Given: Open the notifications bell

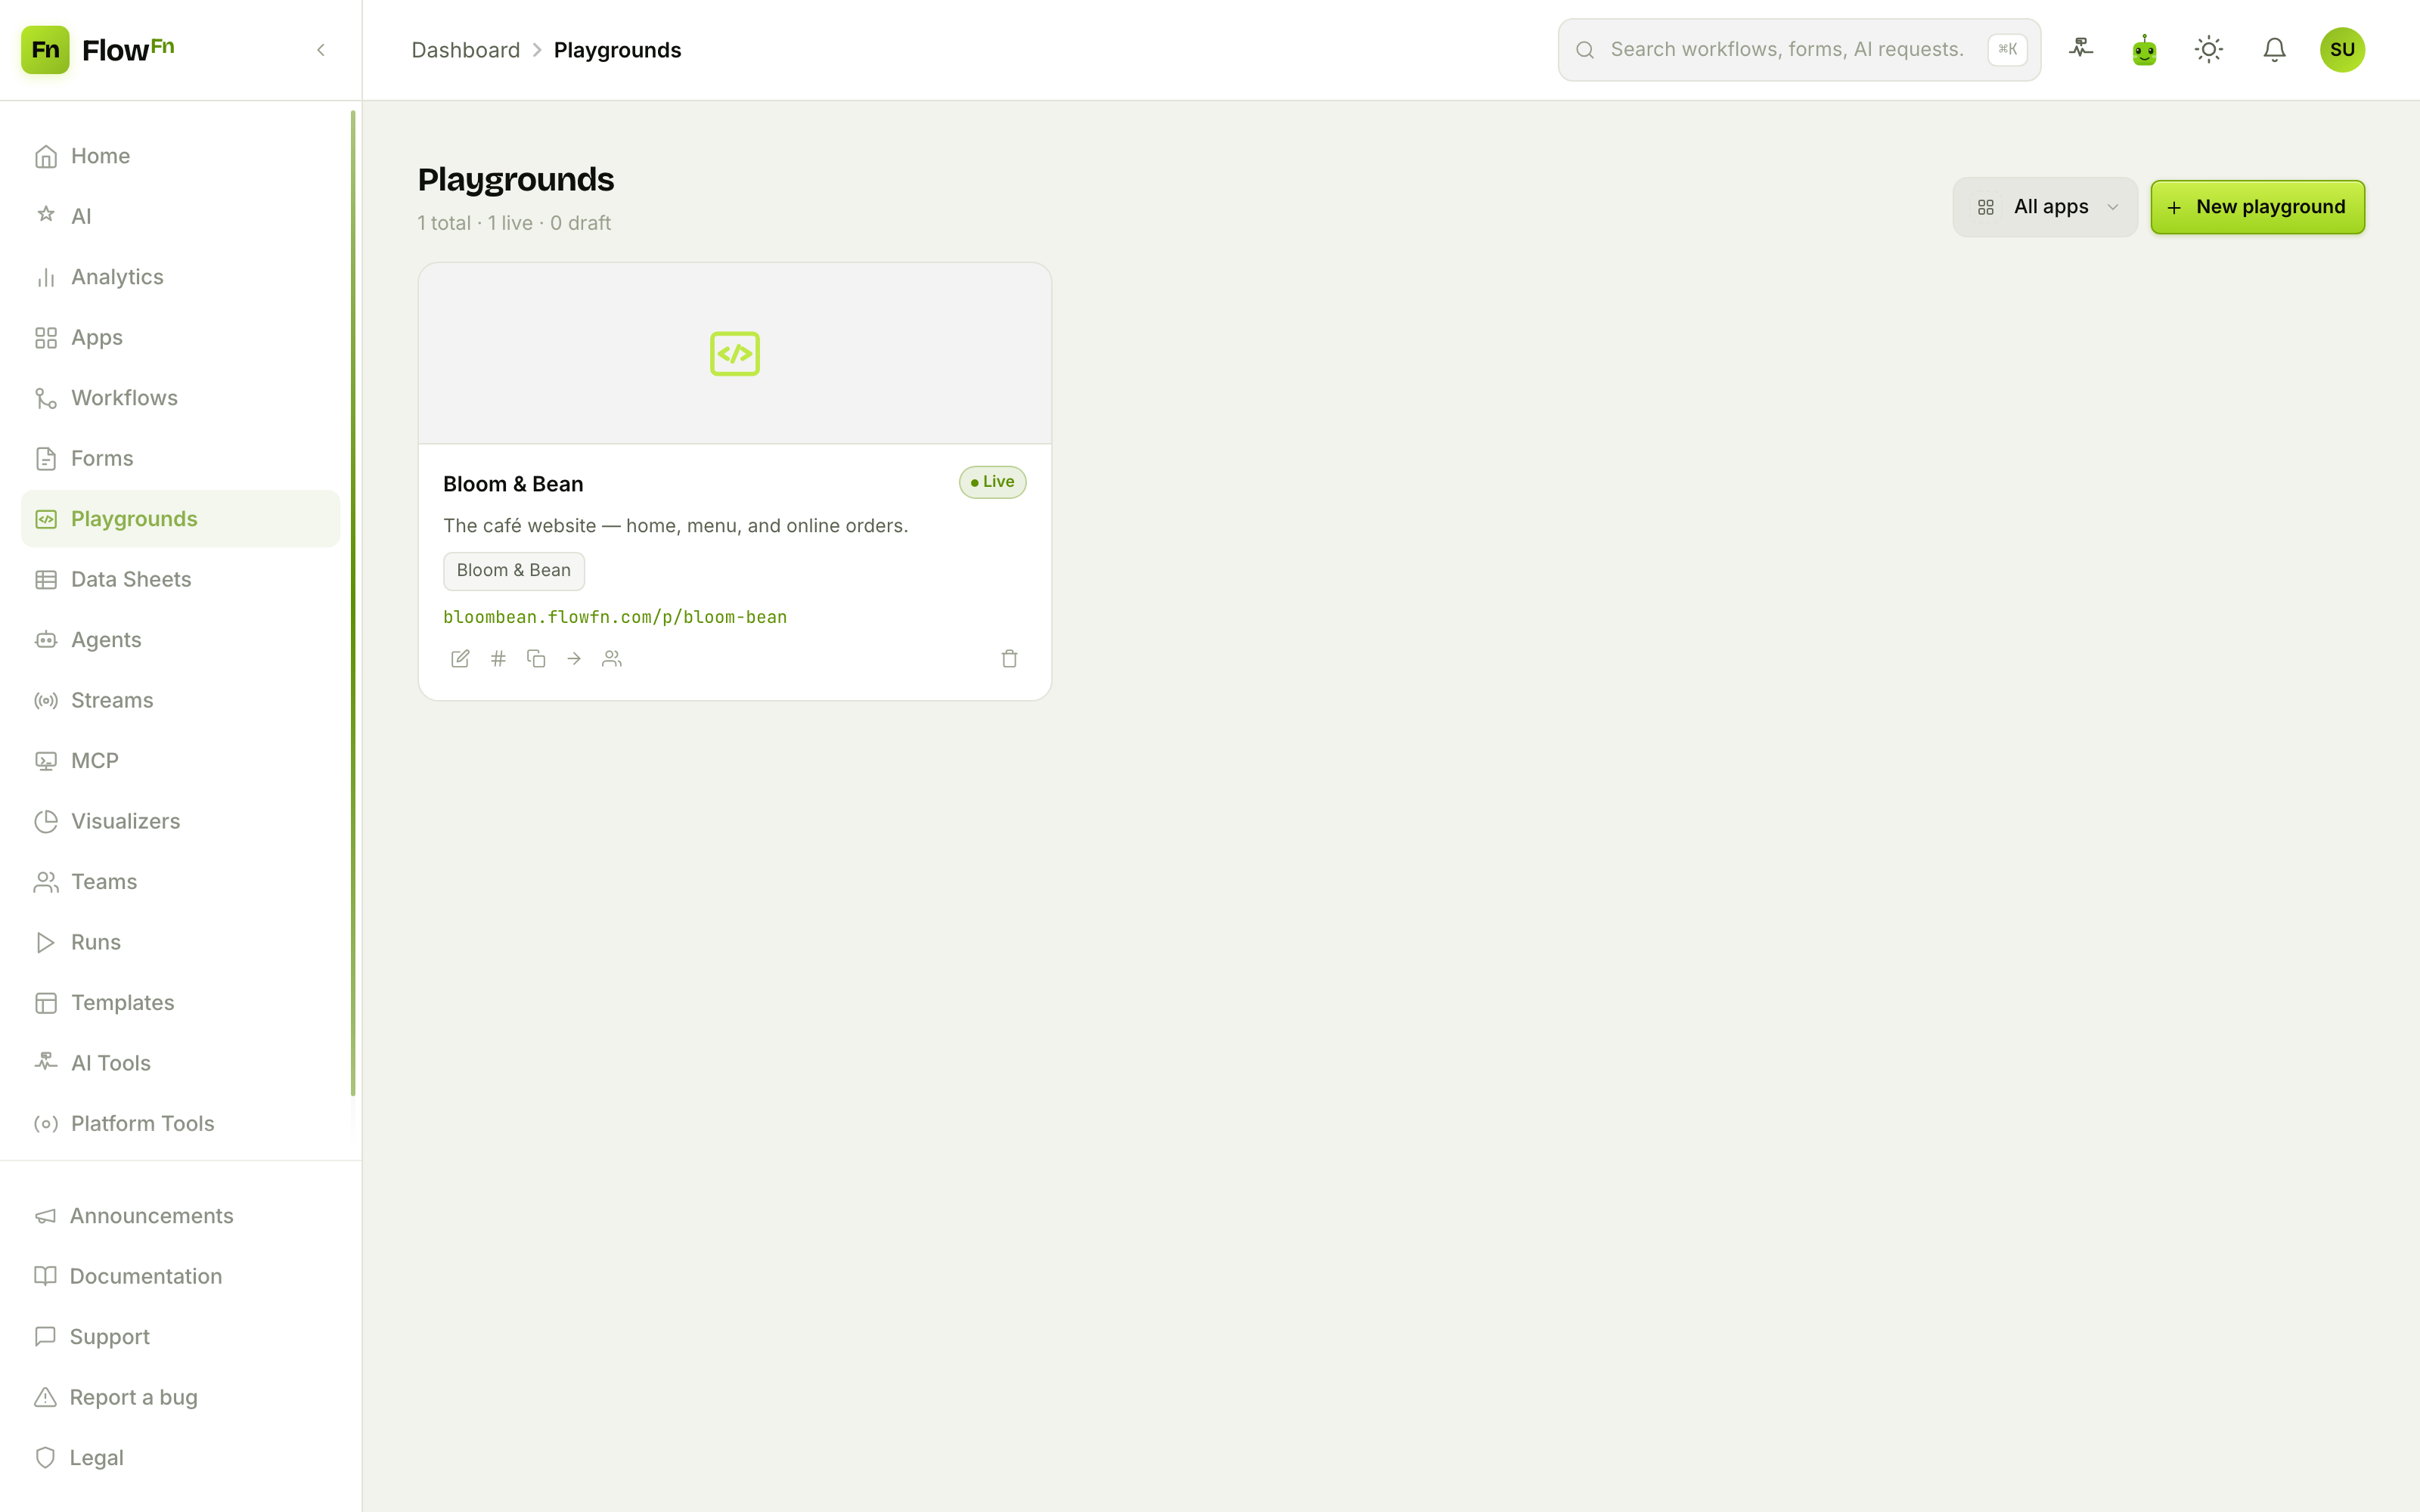Looking at the screenshot, I should pyautogui.click(x=2274, y=50).
